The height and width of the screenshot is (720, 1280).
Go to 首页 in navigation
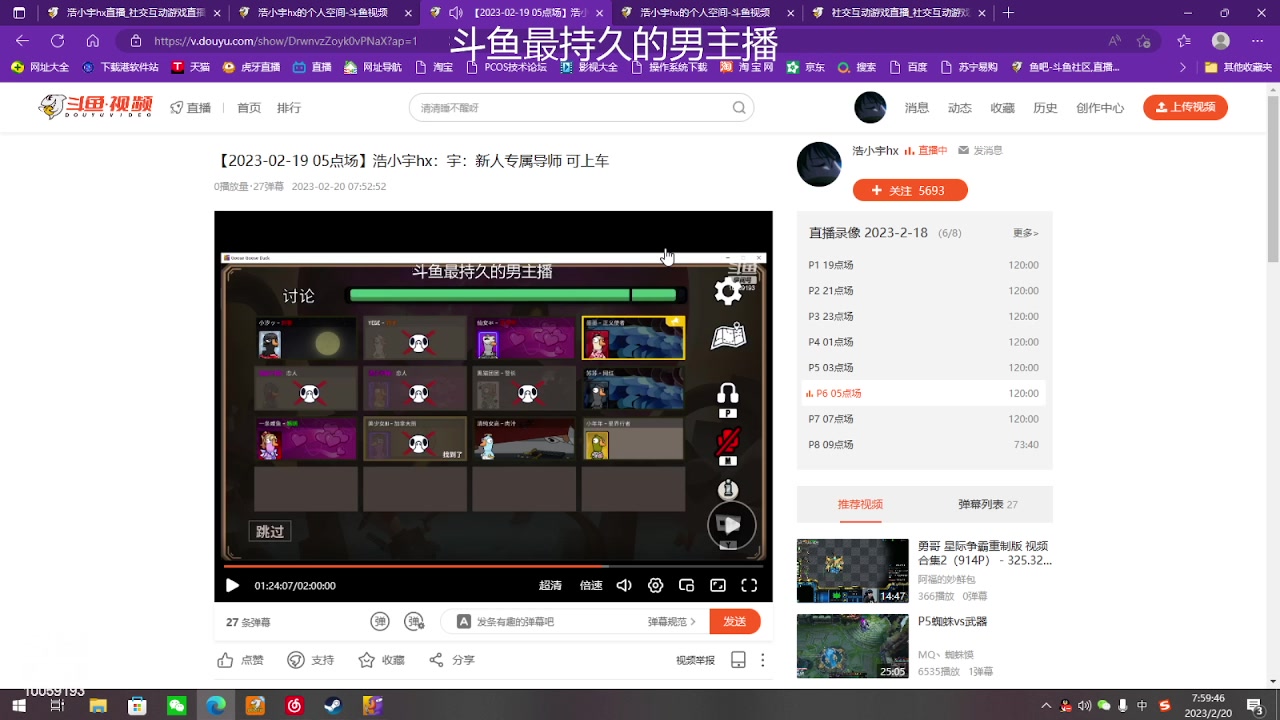pyautogui.click(x=249, y=108)
